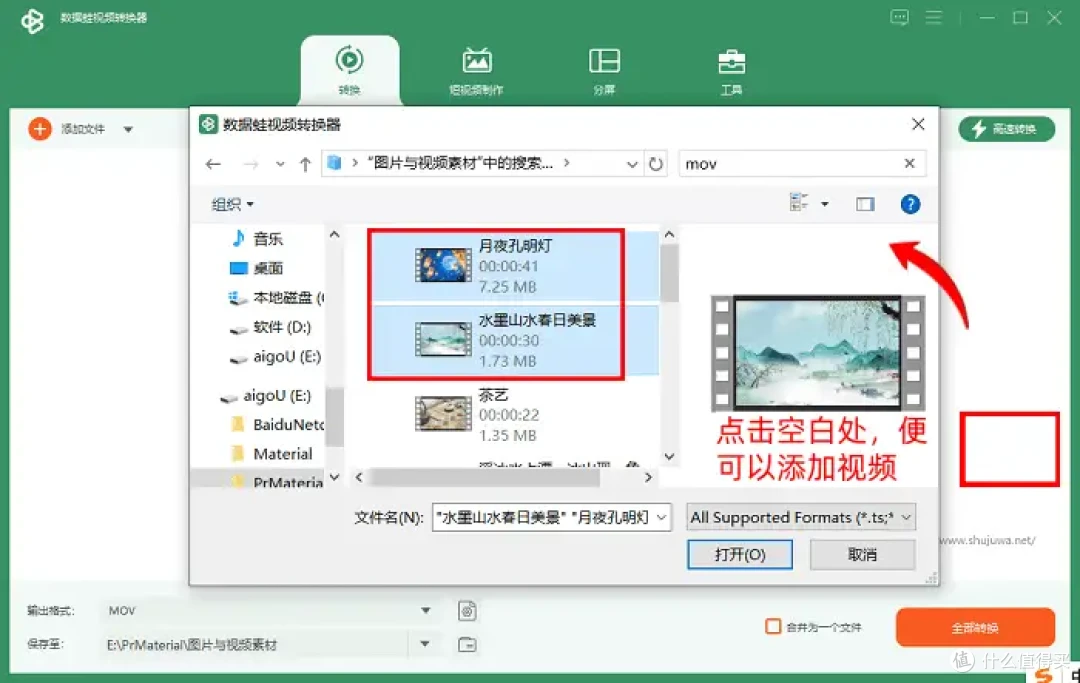
Task: Expand the add file dropdown arrow
Action: pyautogui.click(x=128, y=129)
